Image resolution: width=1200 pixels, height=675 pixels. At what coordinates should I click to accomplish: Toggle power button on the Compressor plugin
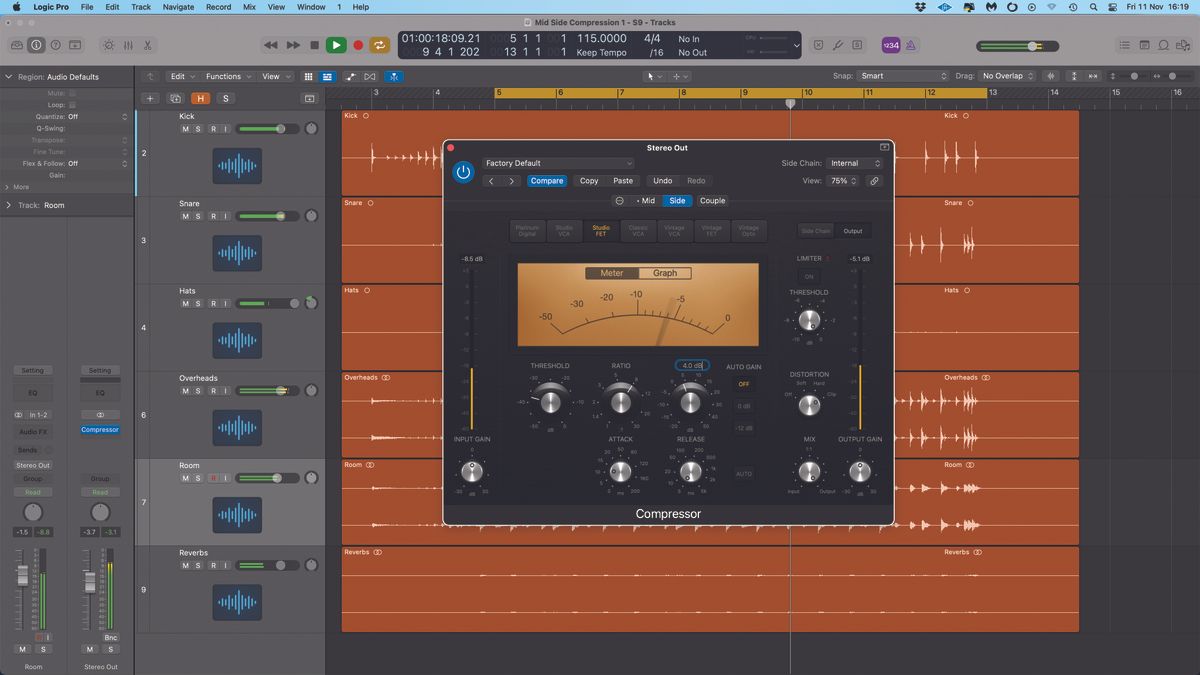pyautogui.click(x=463, y=171)
